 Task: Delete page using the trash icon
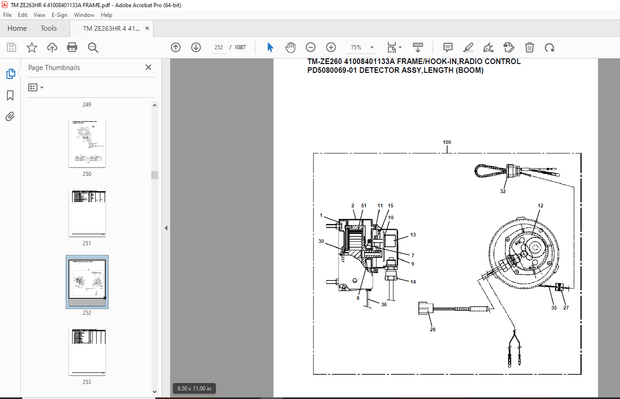pos(529,47)
